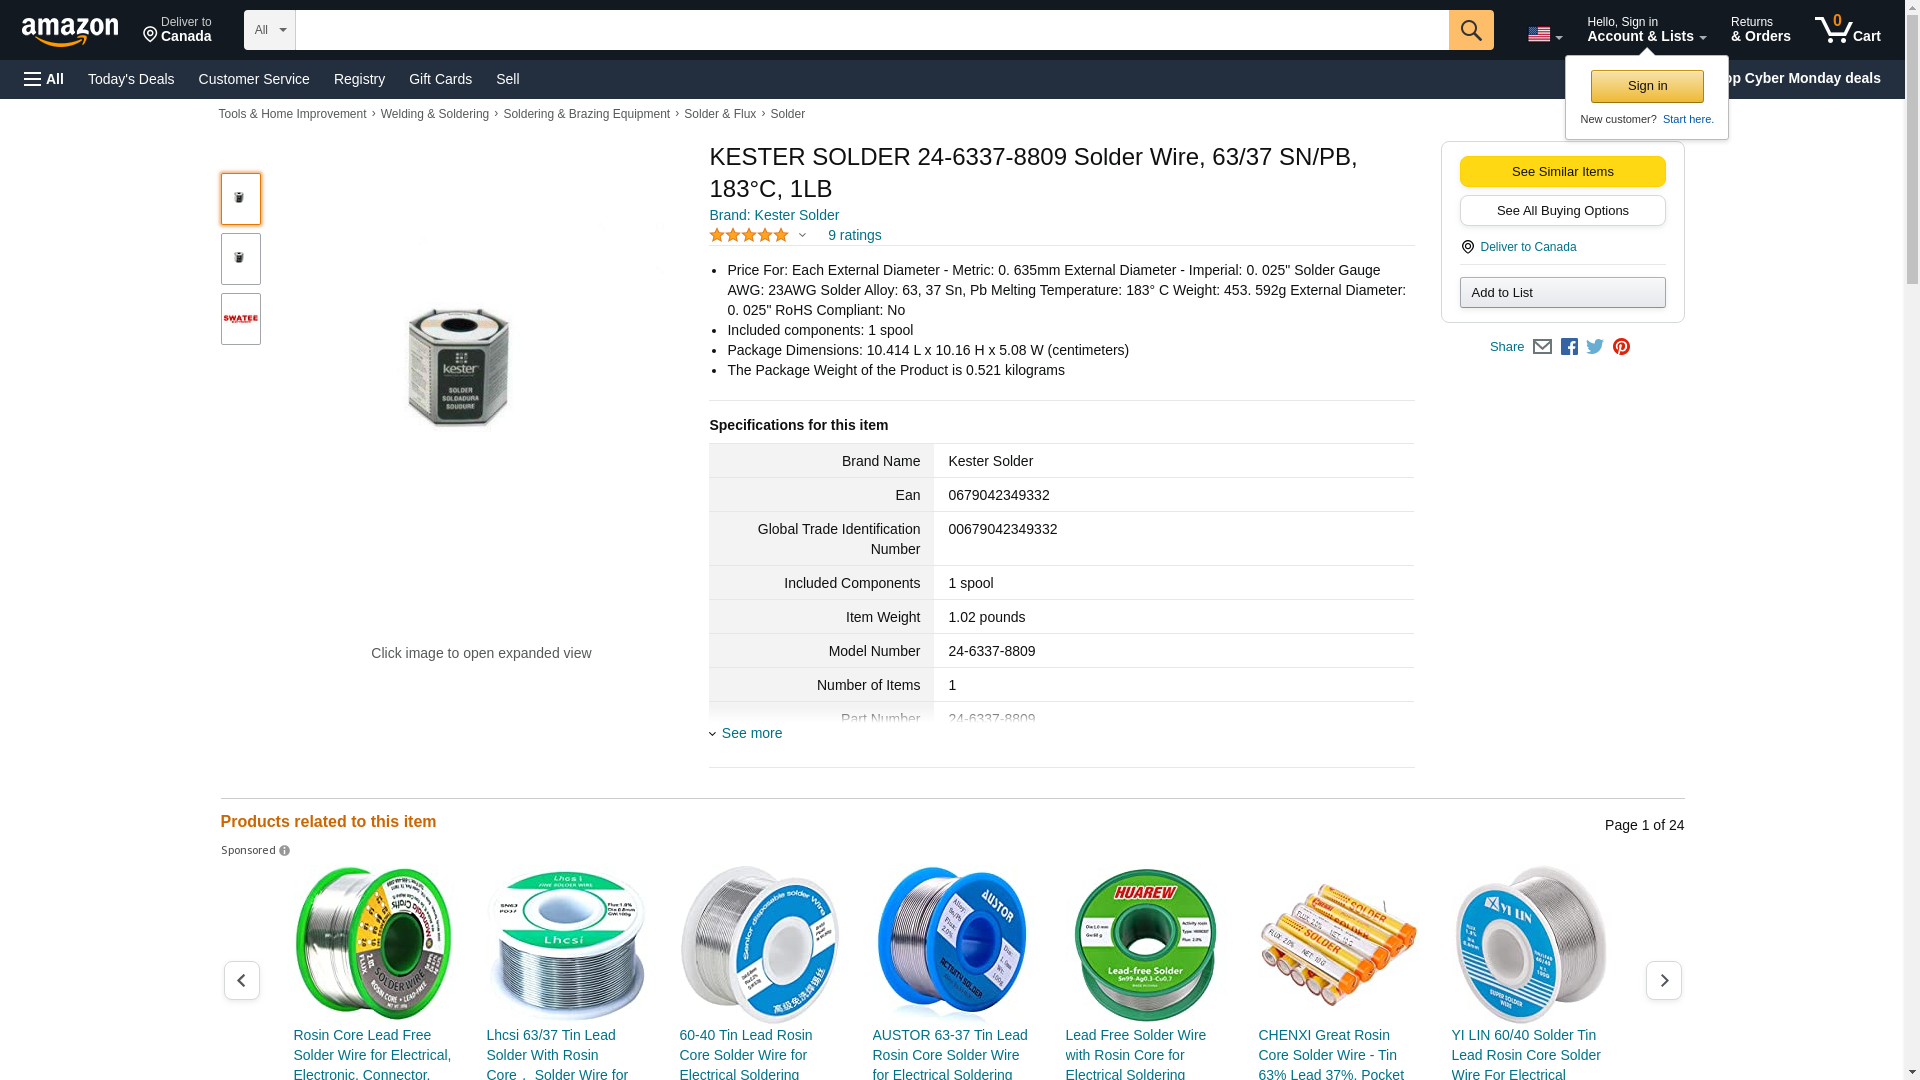Viewport: 1920px width, 1080px height.
Task: Open the search category All dropdown
Action: coord(269,30)
